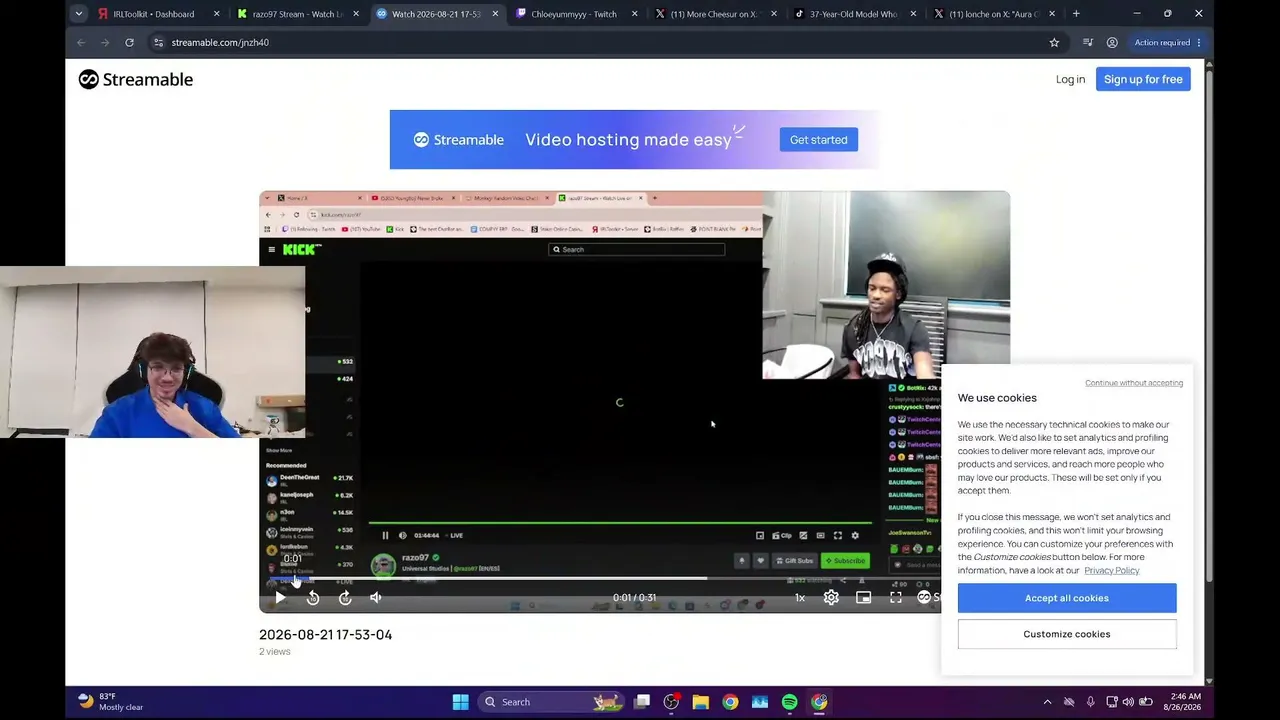Switch to Chloeyummyyy Twitch tab
1280x720 pixels.
(x=573, y=14)
